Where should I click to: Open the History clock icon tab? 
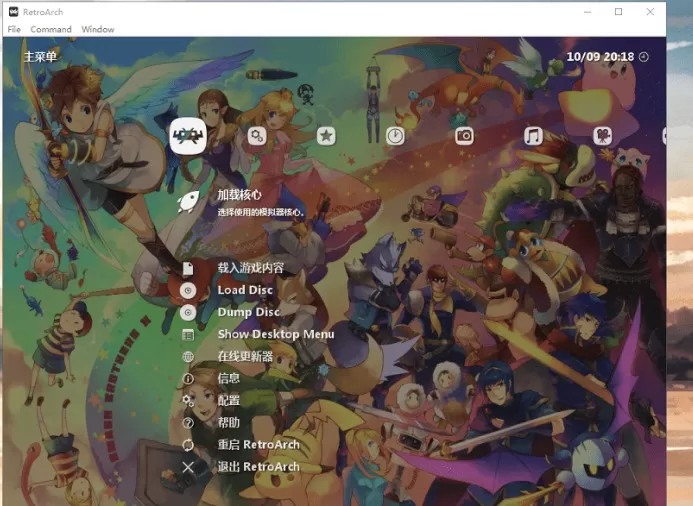(396, 136)
